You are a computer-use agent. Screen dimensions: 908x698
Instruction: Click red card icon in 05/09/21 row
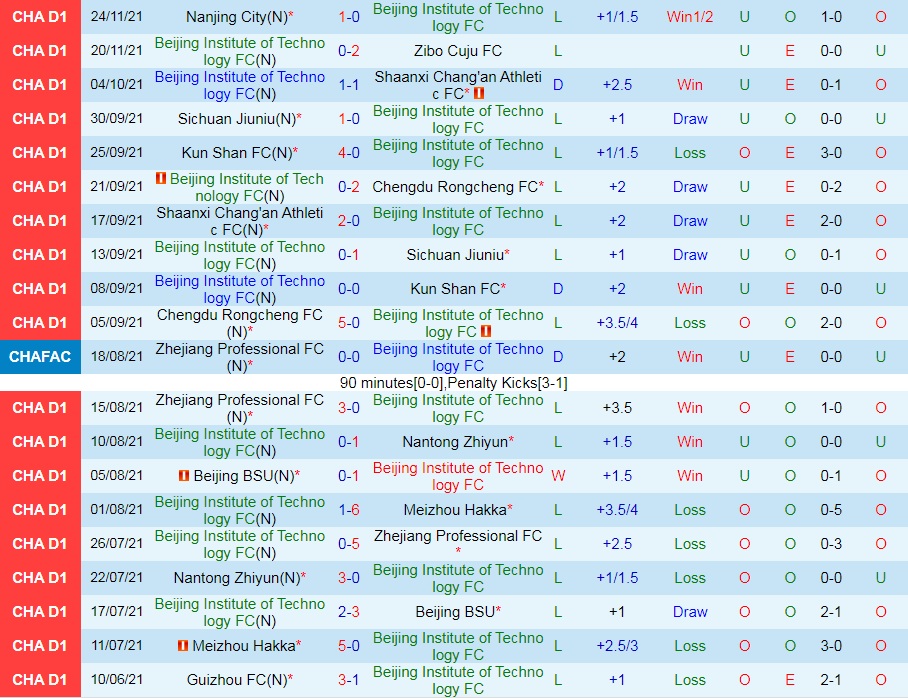coord(486,331)
